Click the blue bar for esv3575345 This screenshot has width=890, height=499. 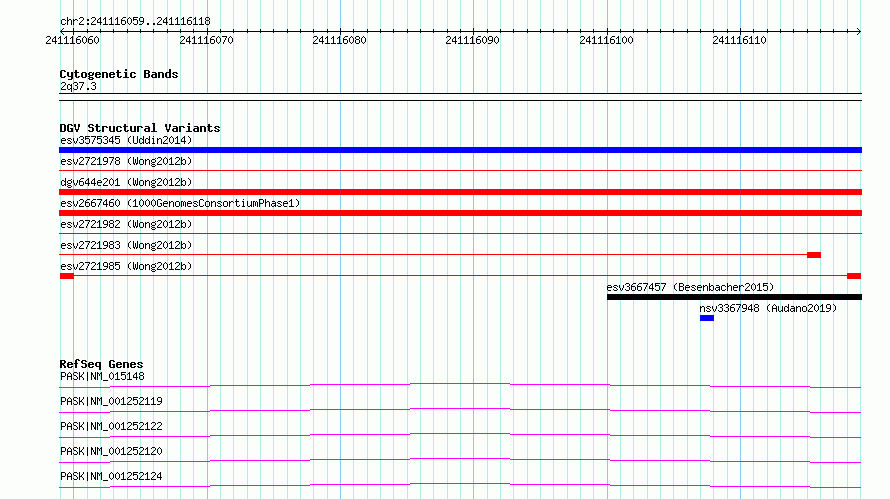click(460, 150)
